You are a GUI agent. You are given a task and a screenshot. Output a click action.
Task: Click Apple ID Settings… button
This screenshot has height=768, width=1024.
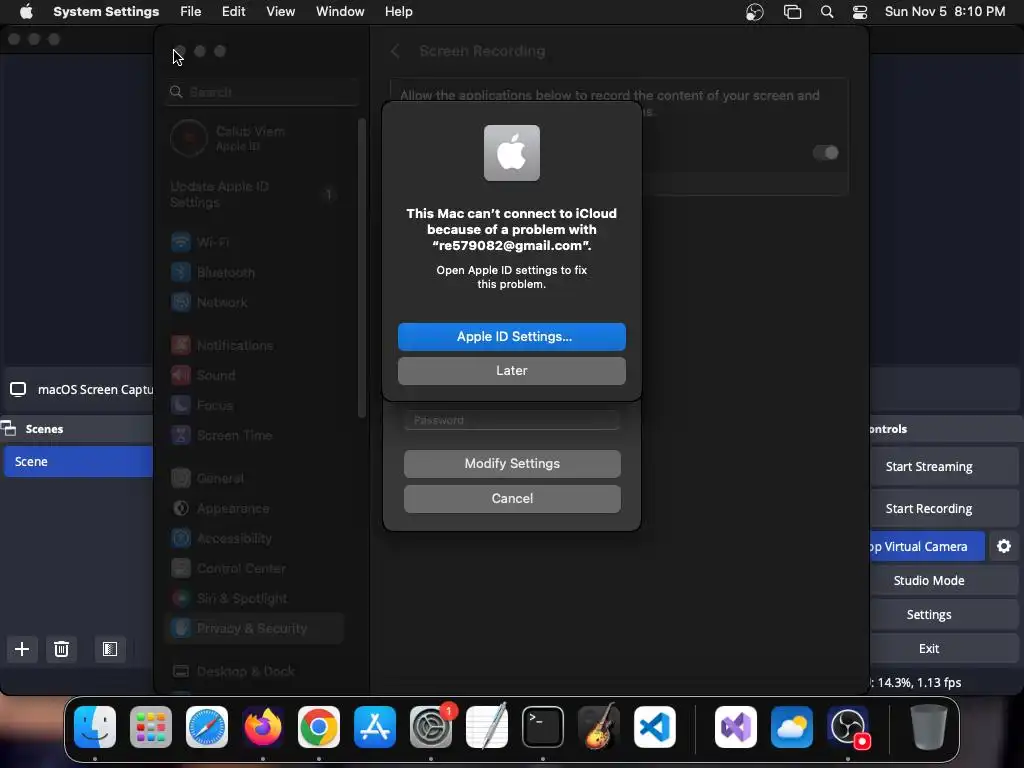(512, 337)
